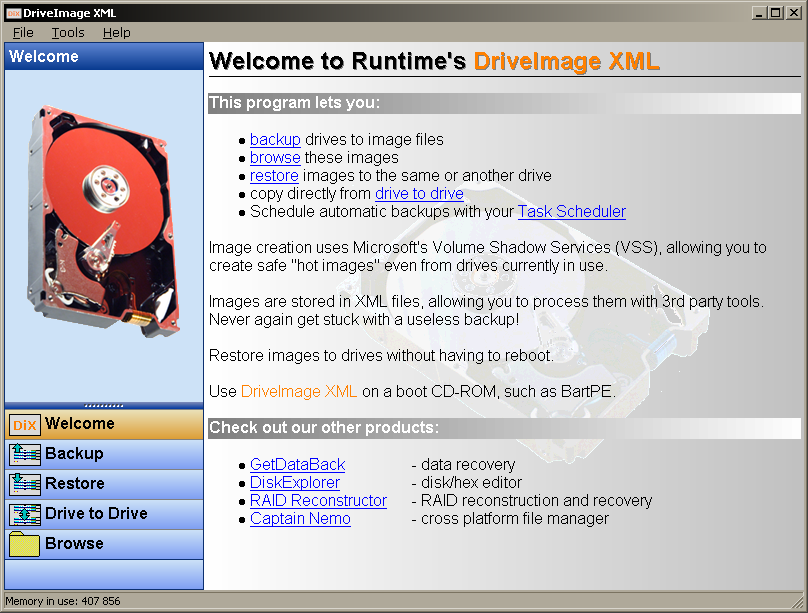Image resolution: width=808 pixels, height=613 pixels.
Task: Open the Tools menu
Action: pos(68,32)
